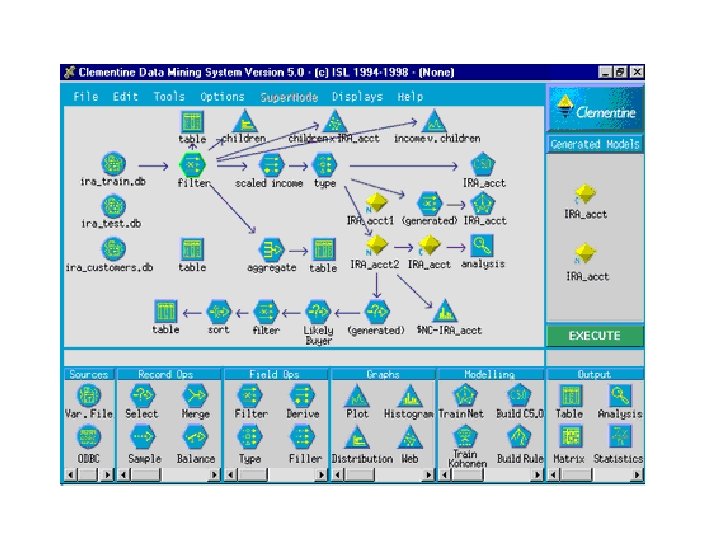Pick the Select record op icon
This screenshot has height=540, width=720.
(x=142, y=395)
